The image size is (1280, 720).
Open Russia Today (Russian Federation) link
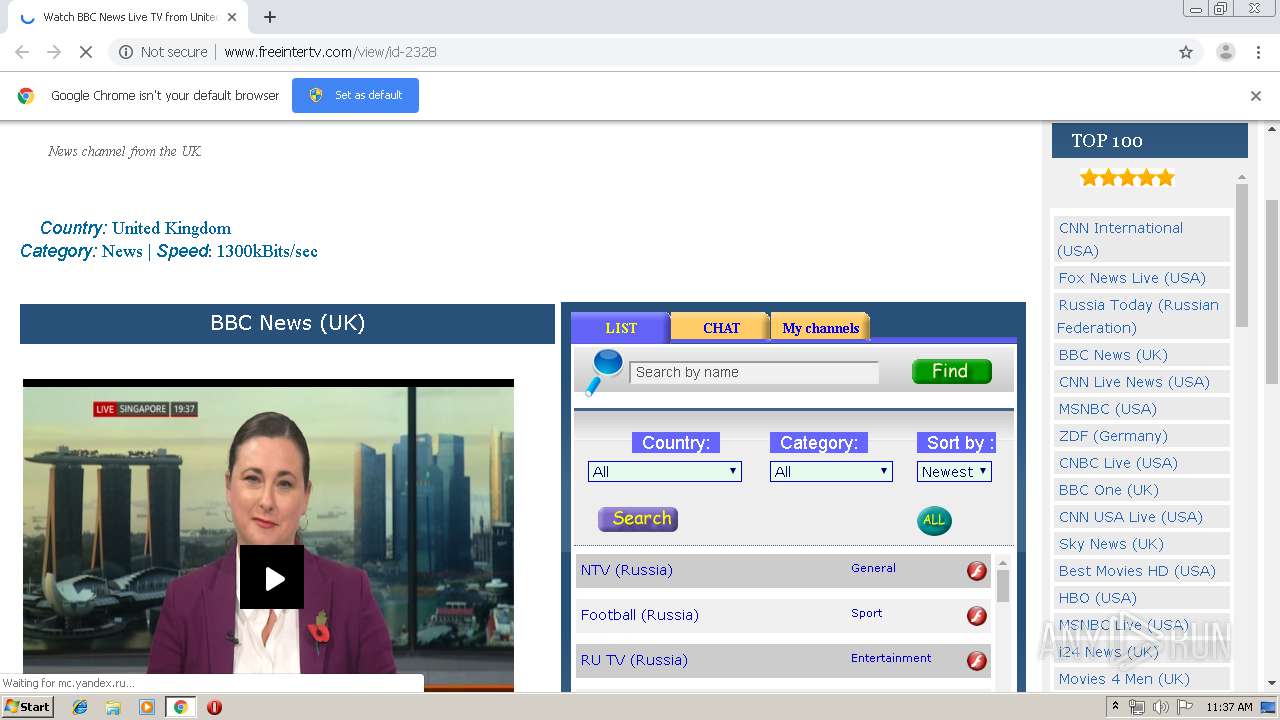(x=1138, y=316)
